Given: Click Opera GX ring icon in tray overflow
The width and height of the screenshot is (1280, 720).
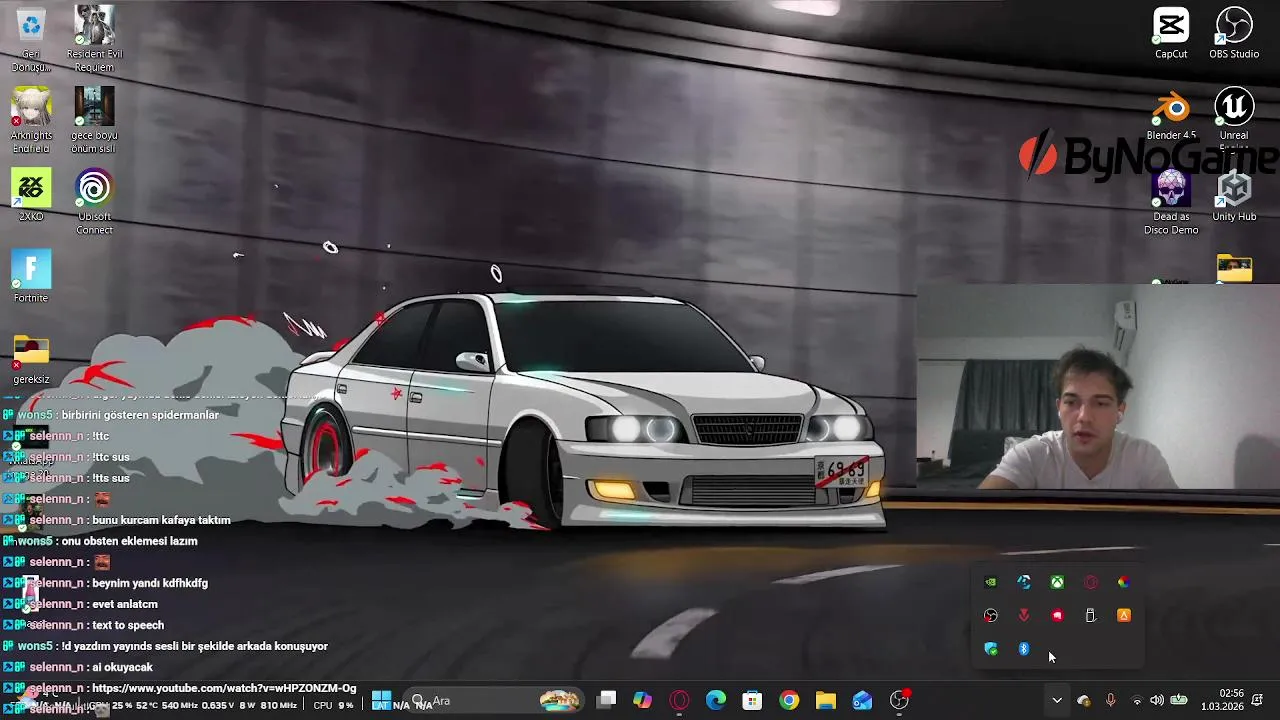Looking at the screenshot, I should point(1091,582).
